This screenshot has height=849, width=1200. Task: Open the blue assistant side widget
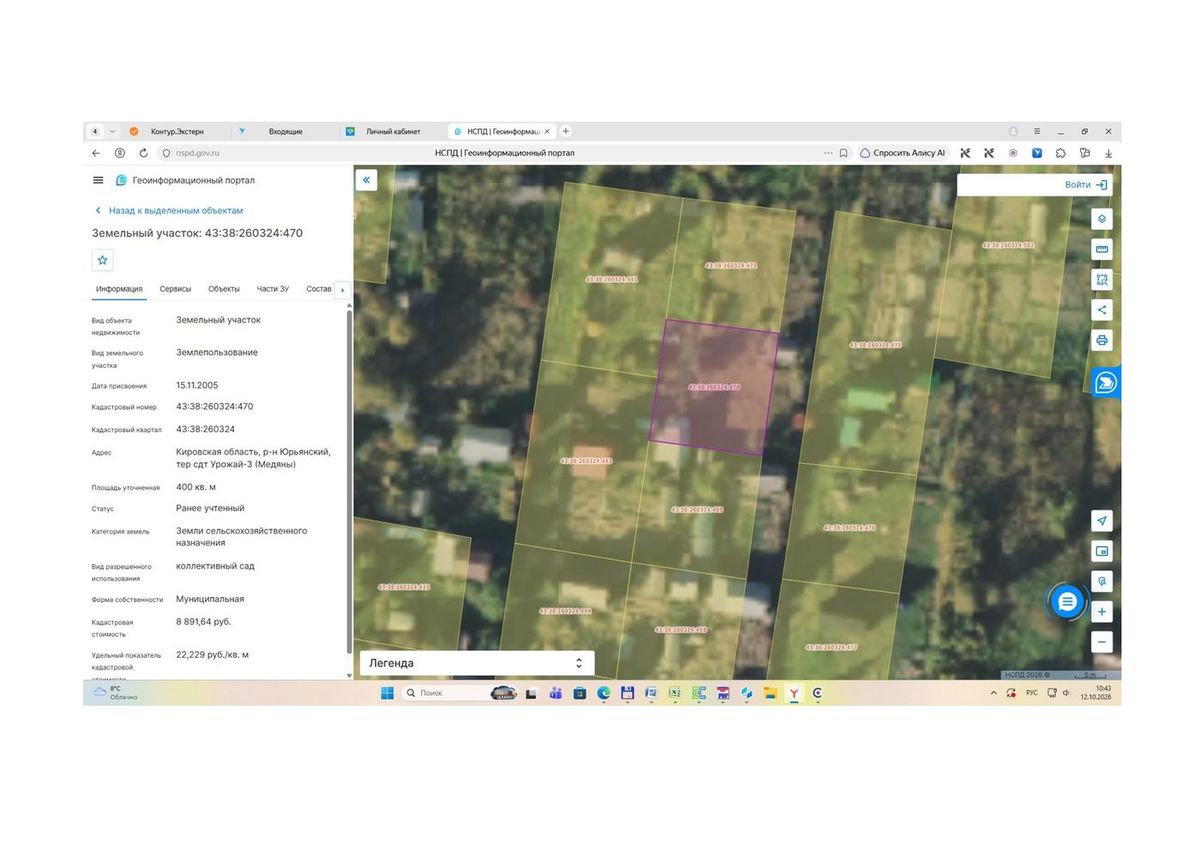point(1106,382)
